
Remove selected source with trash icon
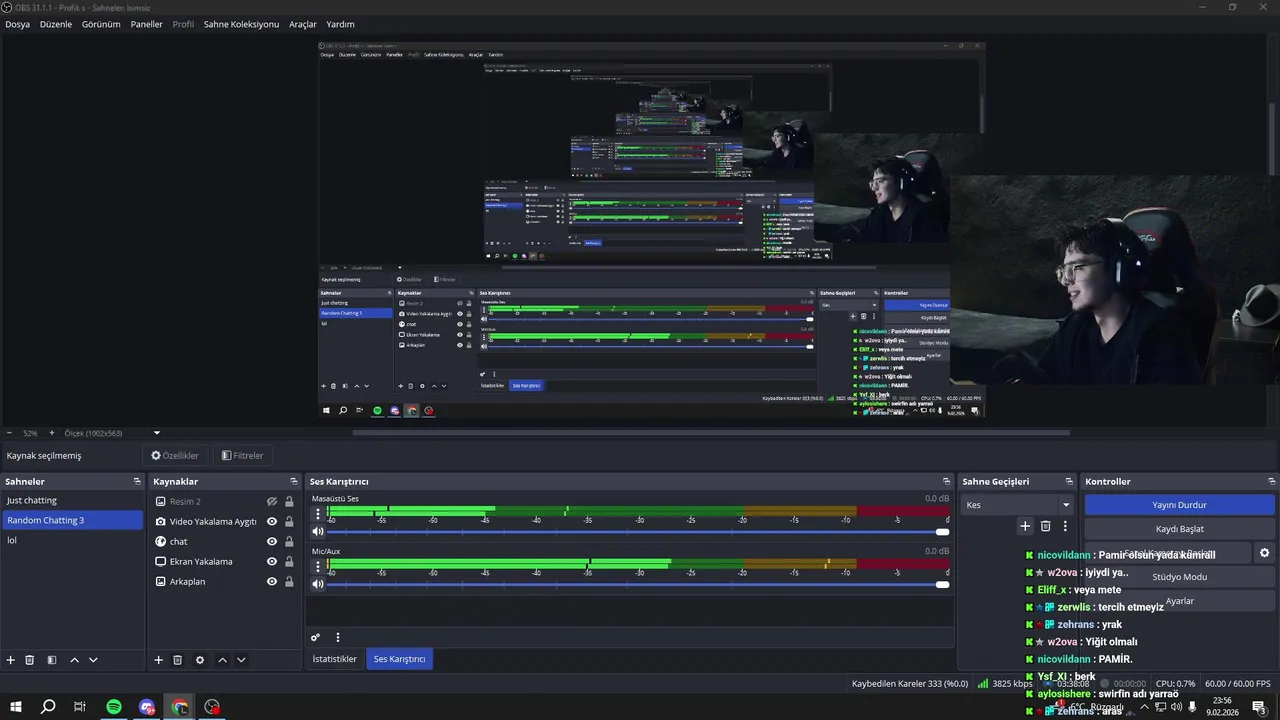[178, 660]
